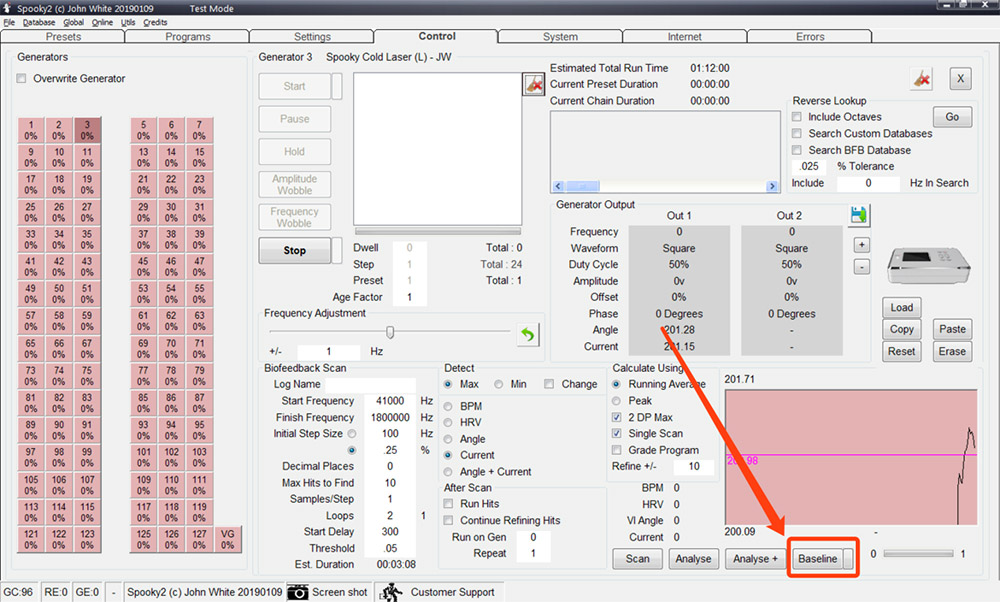Viewport: 1000px width, 602px height.
Task: Click the Threshold input field
Action: (x=392, y=547)
